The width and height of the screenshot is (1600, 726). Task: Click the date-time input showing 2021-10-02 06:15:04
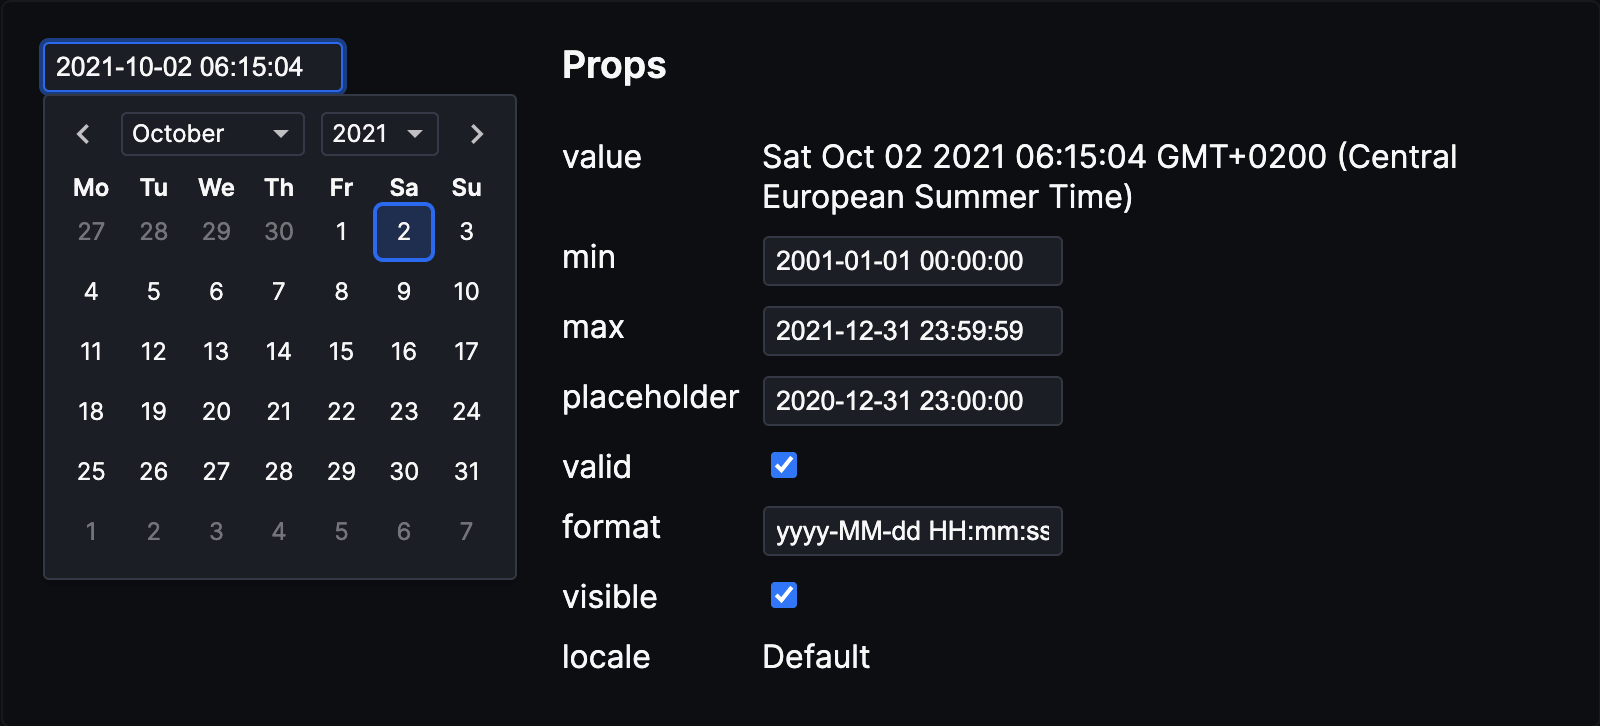click(193, 67)
